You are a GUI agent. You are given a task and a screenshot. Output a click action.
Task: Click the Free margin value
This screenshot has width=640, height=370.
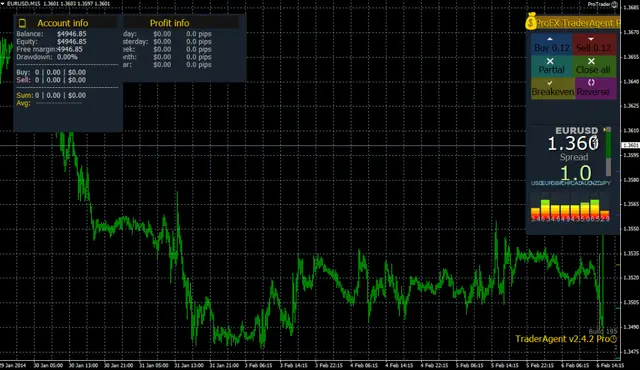point(70,49)
